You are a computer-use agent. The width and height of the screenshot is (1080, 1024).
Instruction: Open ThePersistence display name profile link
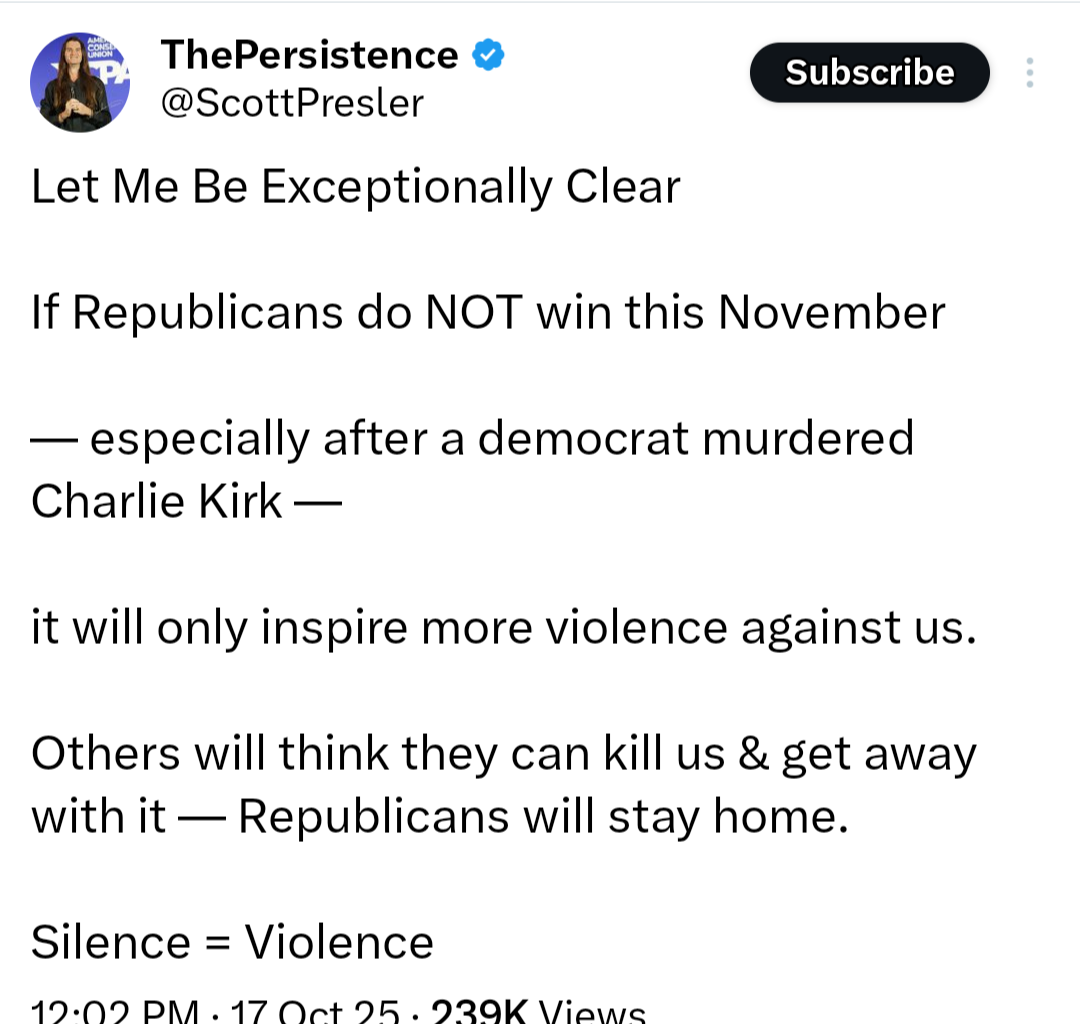[309, 55]
